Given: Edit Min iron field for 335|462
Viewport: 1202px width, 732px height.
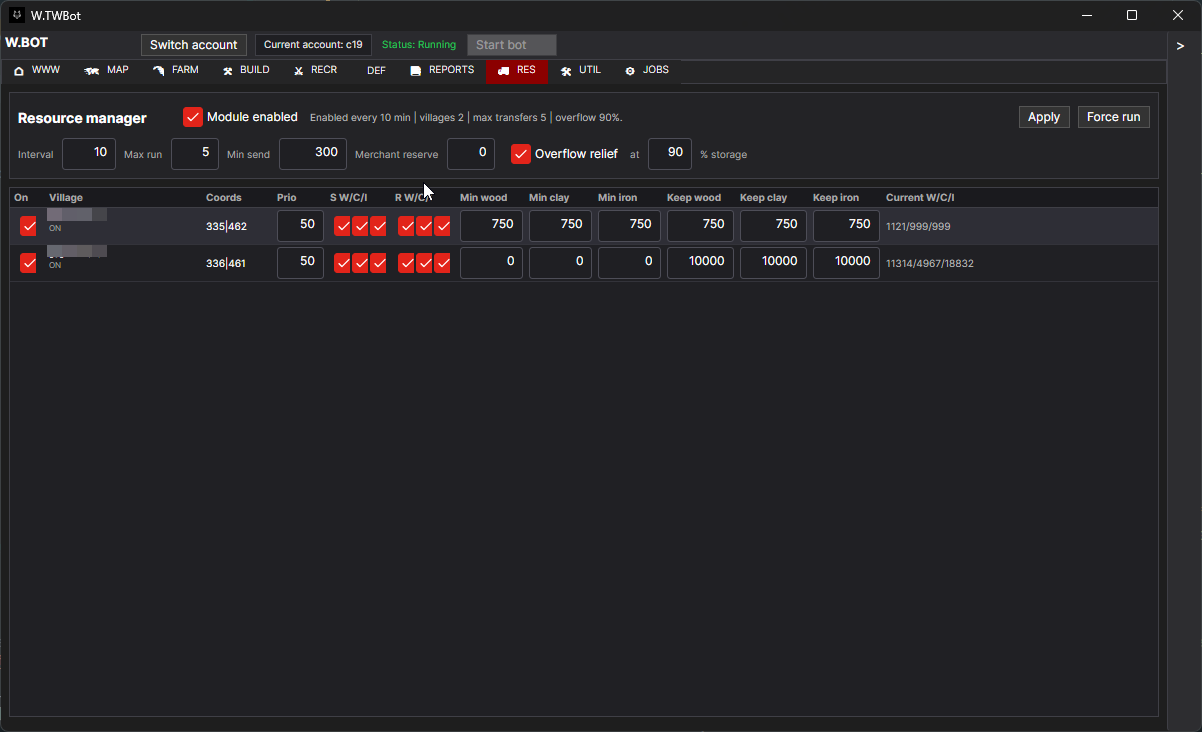Looking at the screenshot, I should pos(629,226).
